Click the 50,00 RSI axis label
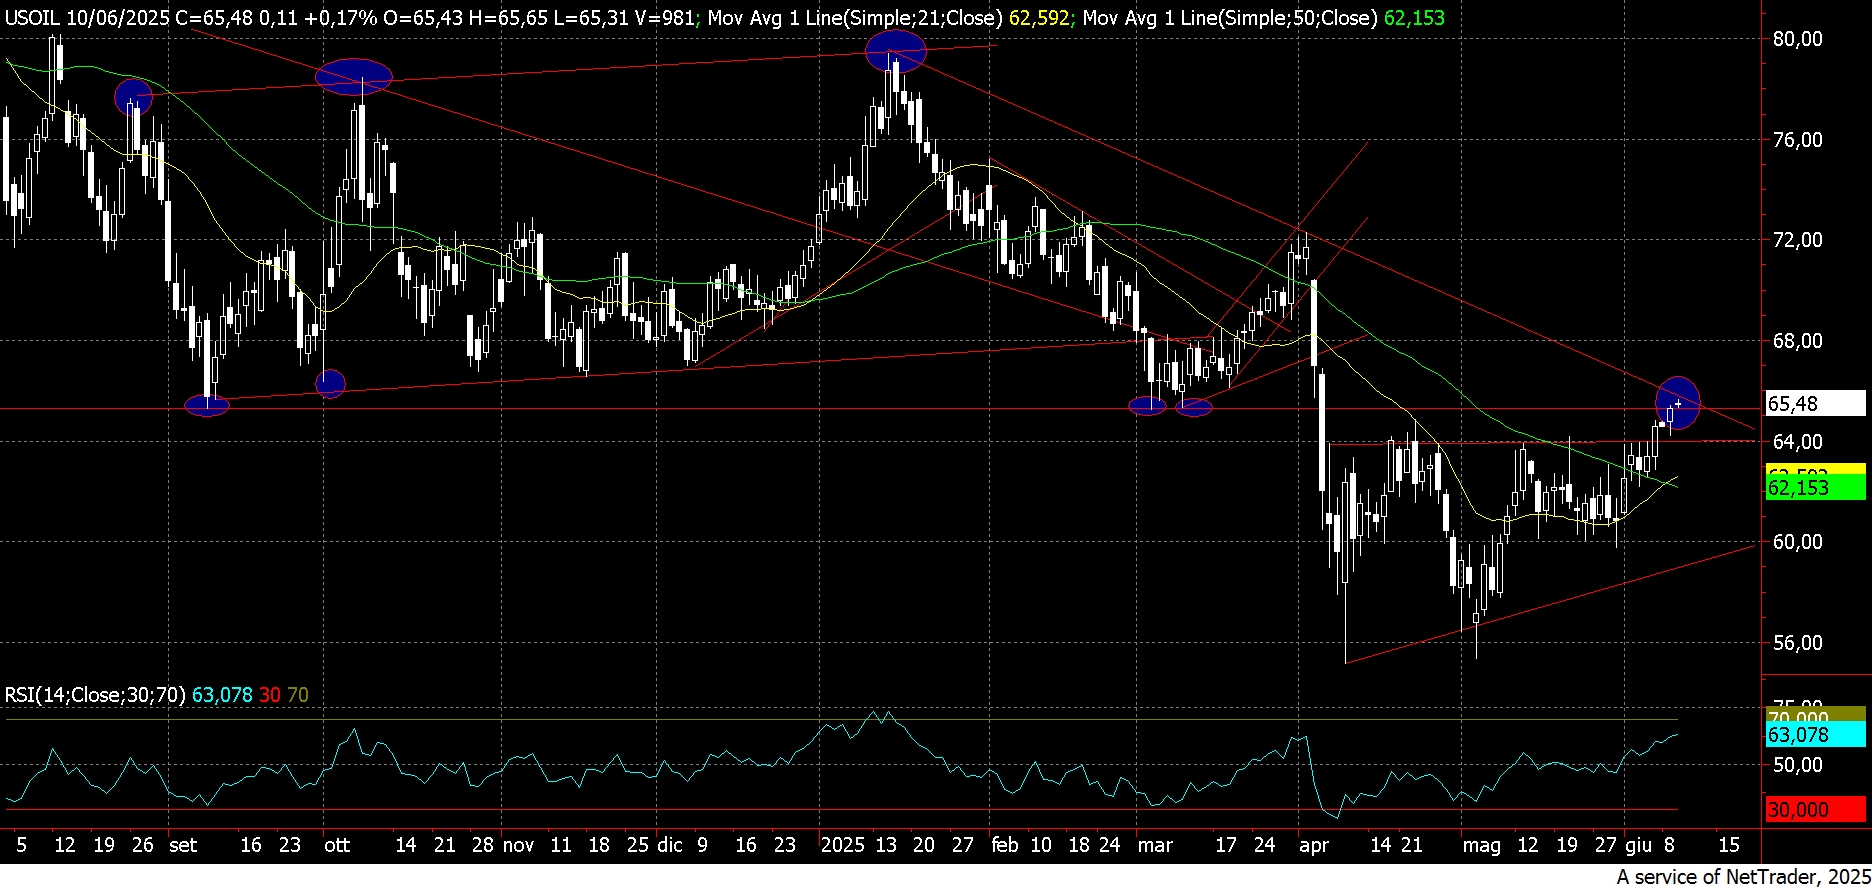The height and width of the screenshot is (888, 1872). (1797, 765)
